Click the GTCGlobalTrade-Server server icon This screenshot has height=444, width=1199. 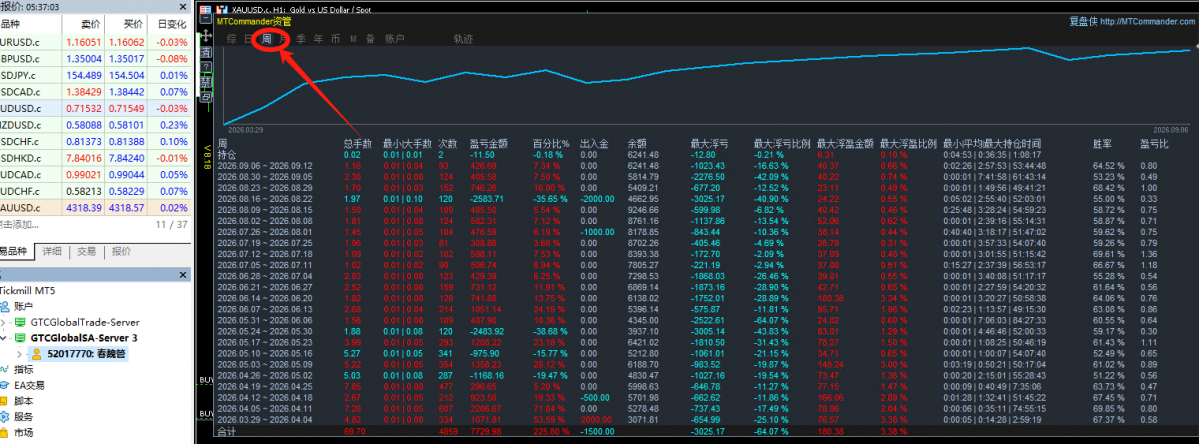click(22, 322)
